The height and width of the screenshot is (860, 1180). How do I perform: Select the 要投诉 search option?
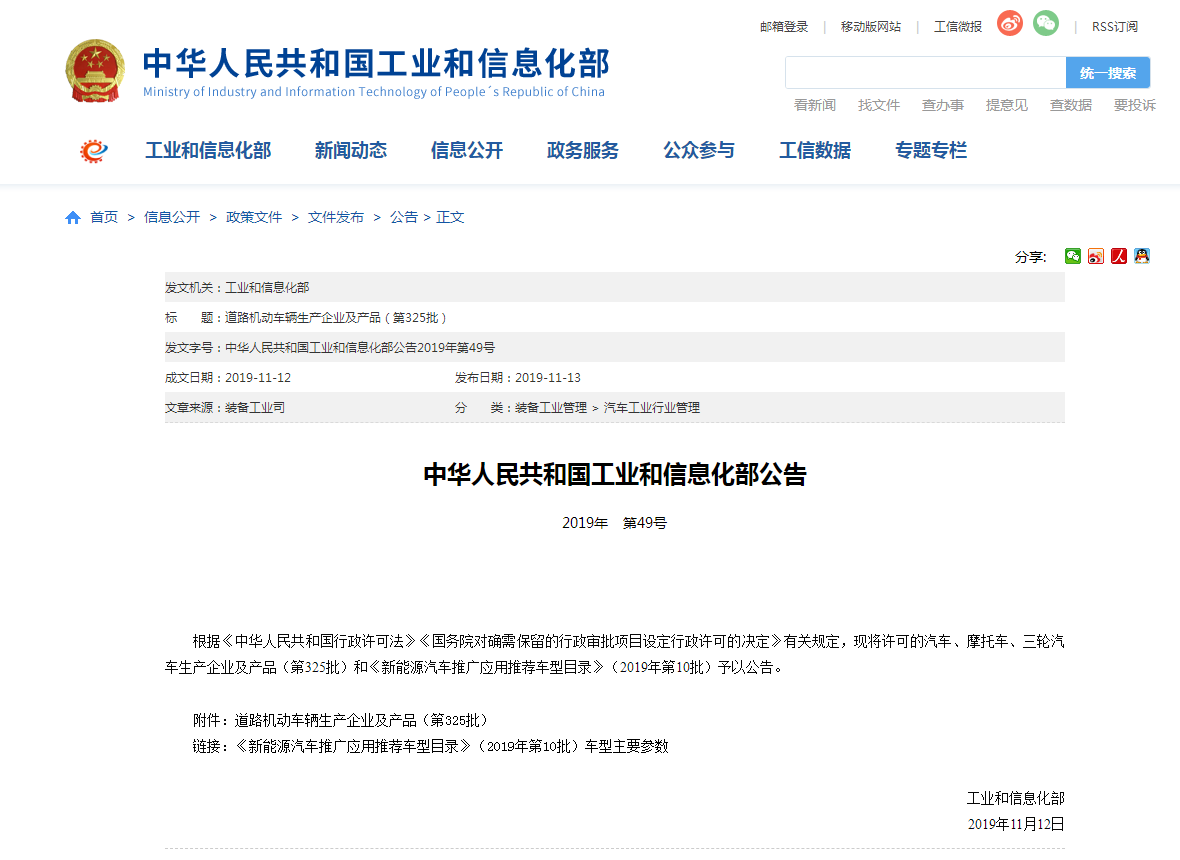[1134, 105]
